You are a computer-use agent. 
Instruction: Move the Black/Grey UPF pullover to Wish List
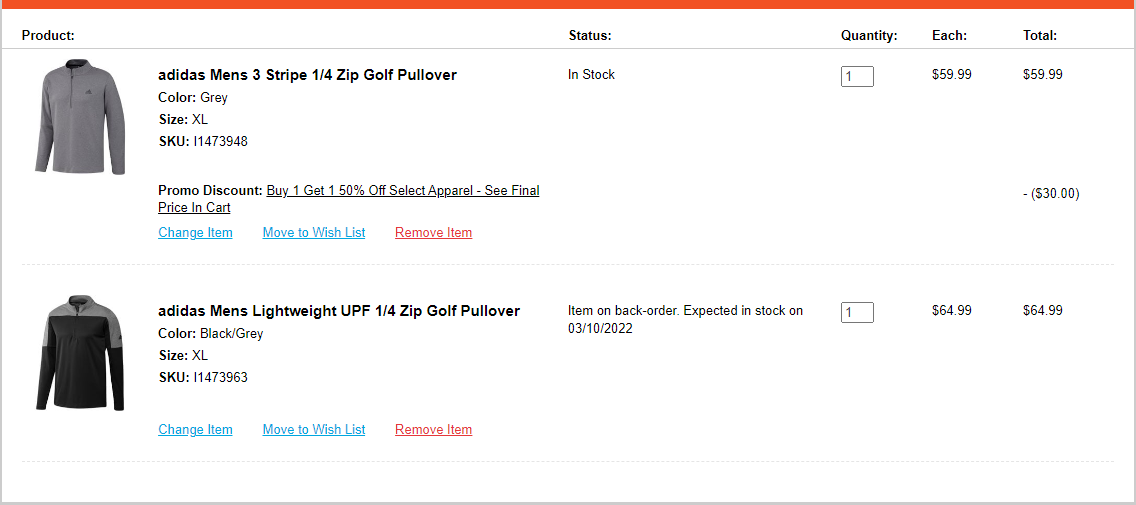[314, 430]
